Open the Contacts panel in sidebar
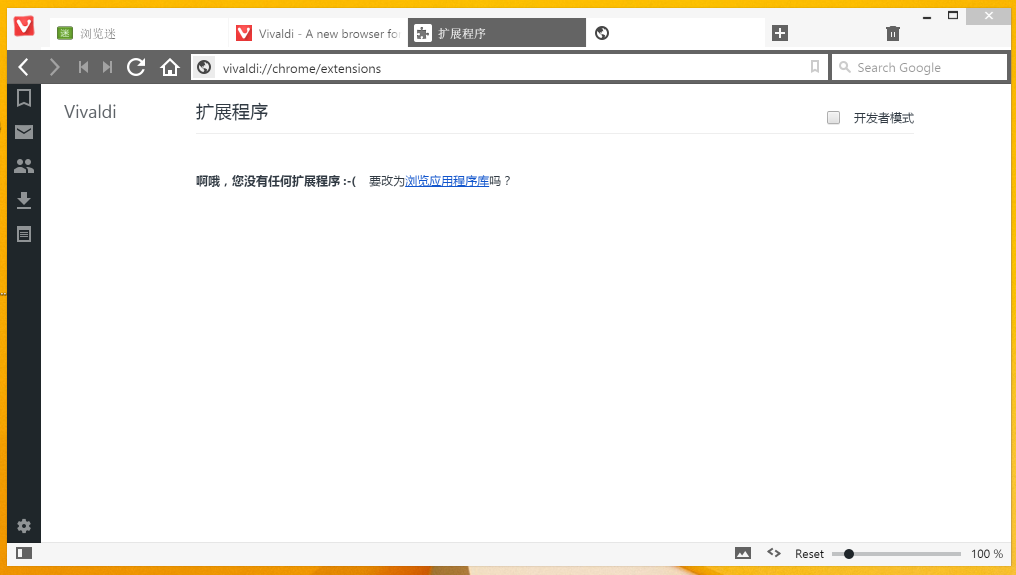The image size is (1016, 575). tap(24, 166)
